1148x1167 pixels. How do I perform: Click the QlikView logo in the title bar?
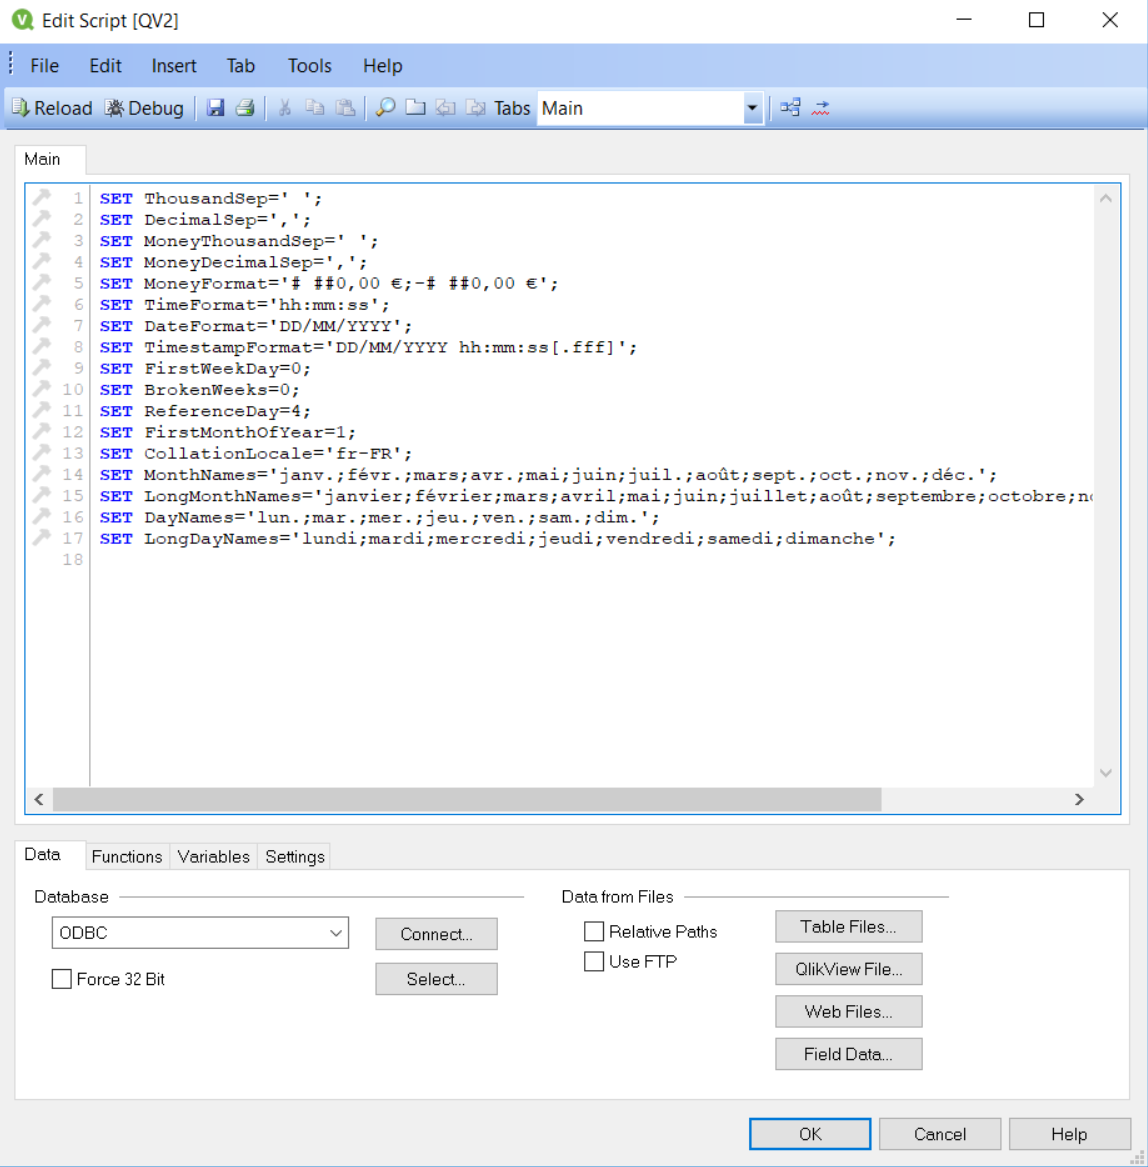point(22,20)
